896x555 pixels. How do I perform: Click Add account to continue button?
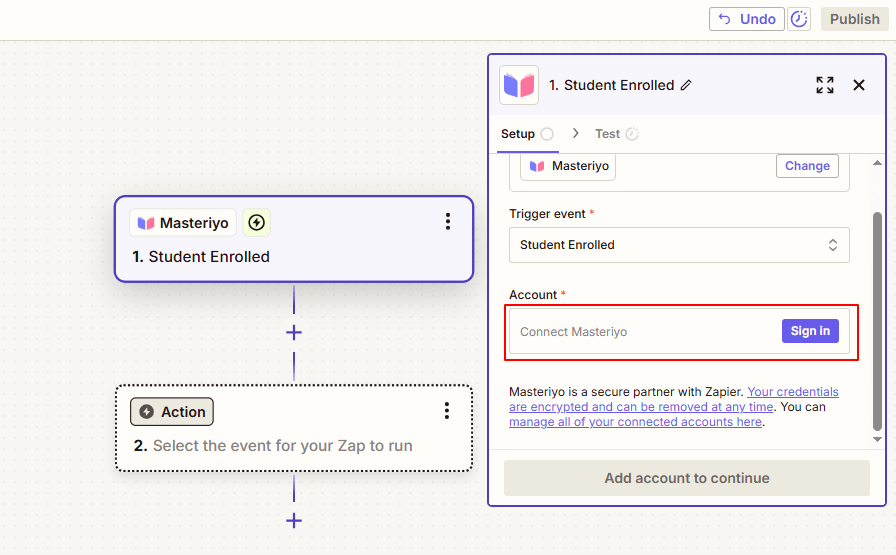pos(687,478)
